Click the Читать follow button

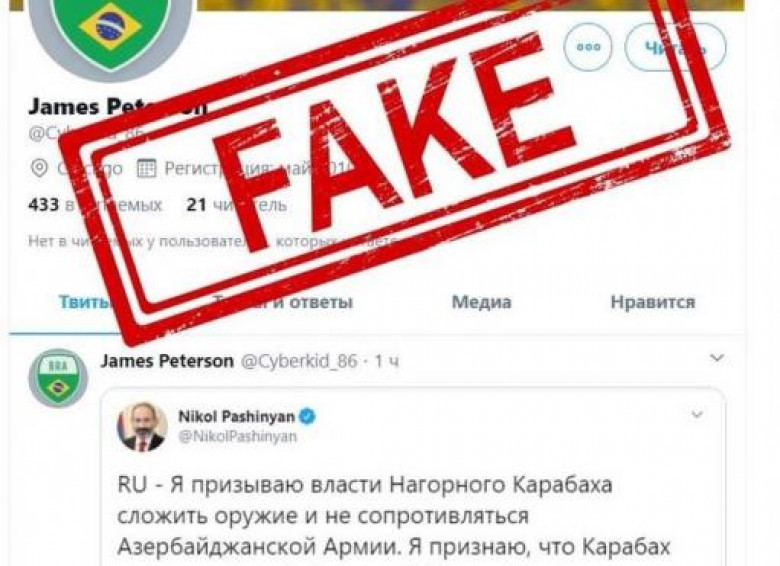click(675, 47)
